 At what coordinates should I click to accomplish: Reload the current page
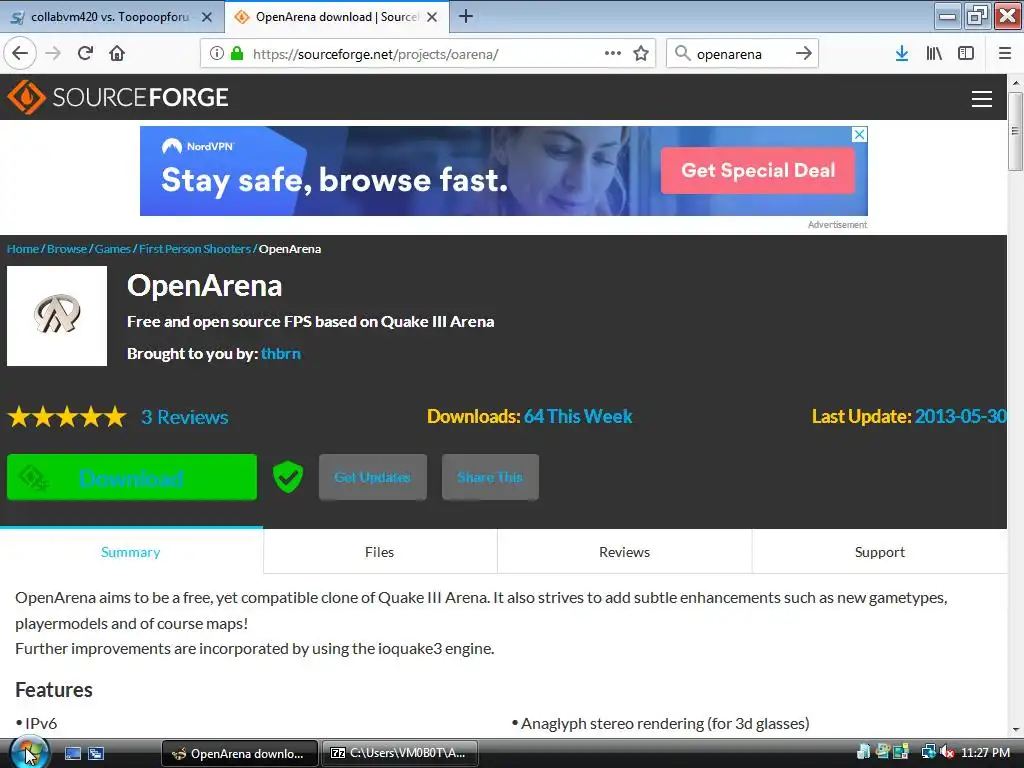tap(85, 54)
